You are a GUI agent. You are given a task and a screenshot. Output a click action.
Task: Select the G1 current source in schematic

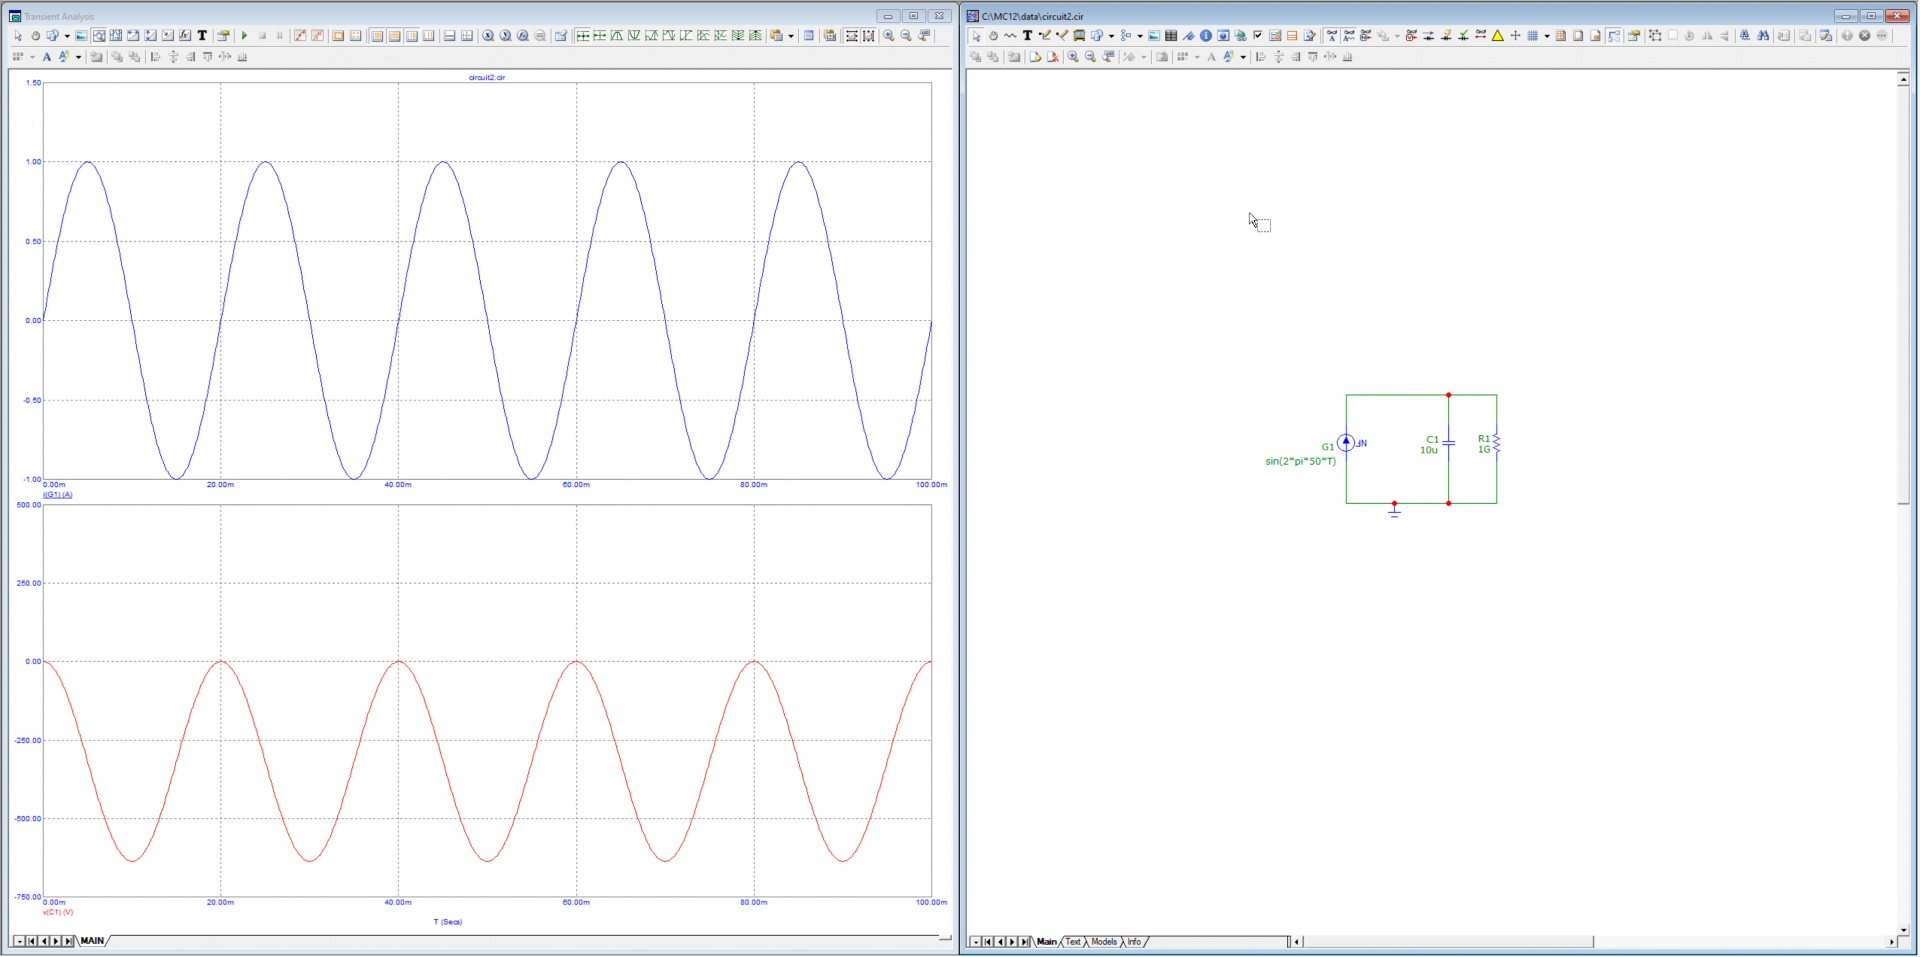tap(1346, 442)
